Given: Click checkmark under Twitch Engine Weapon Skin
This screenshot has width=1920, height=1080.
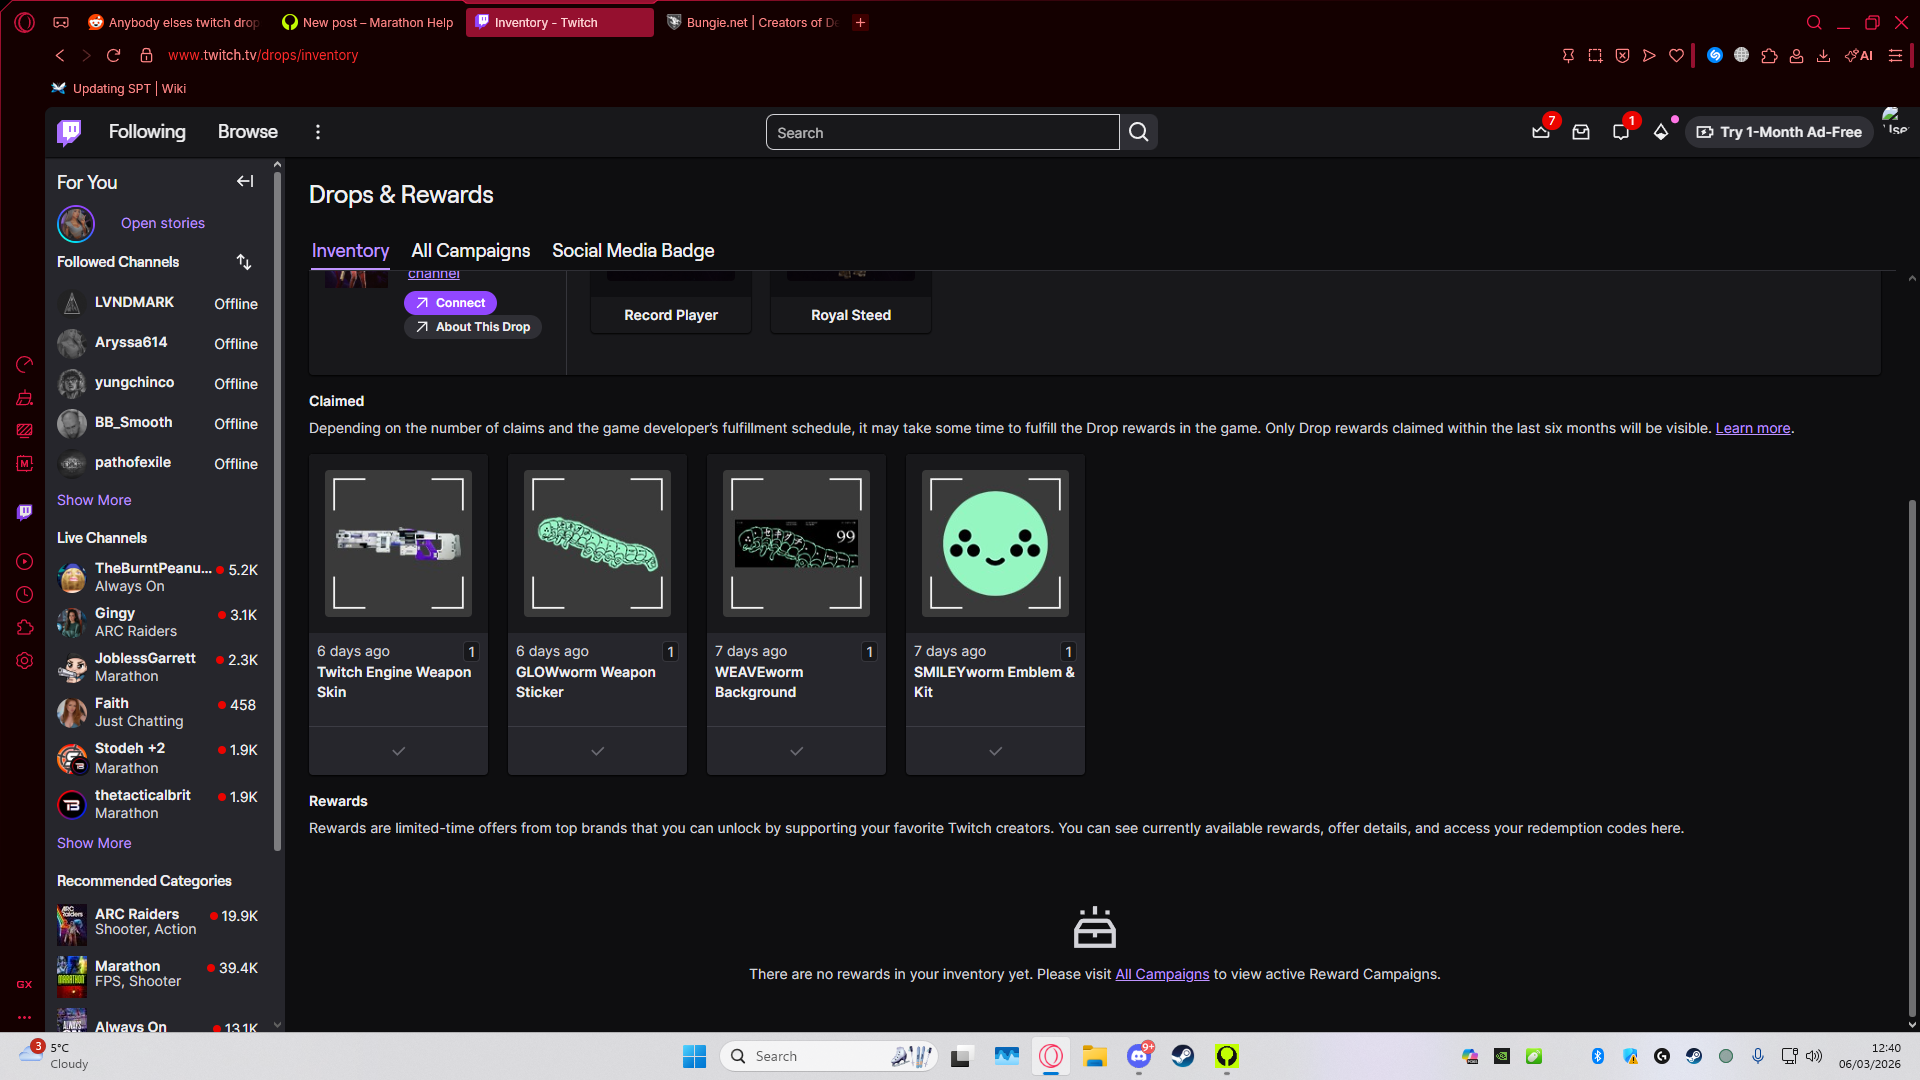Looking at the screenshot, I should click(x=398, y=751).
